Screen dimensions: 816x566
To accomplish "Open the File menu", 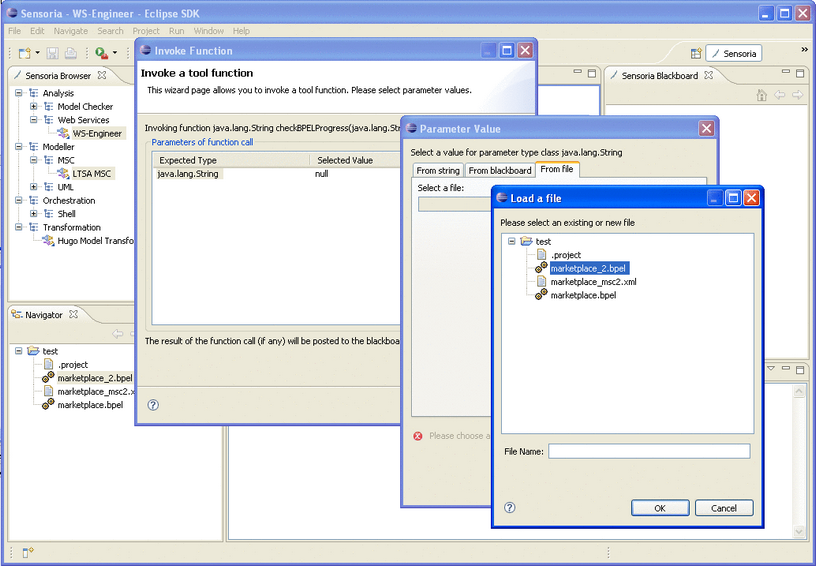I will point(15,31).
